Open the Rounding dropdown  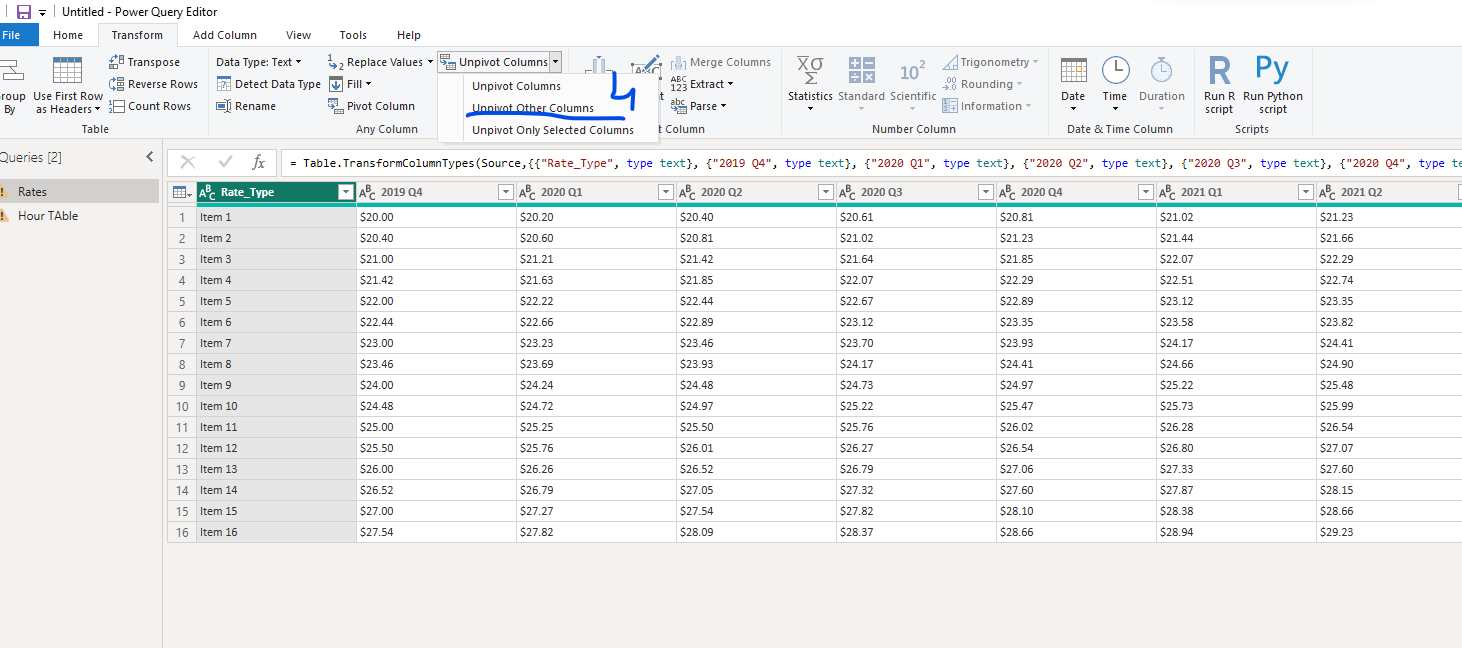tap(982, 84)
